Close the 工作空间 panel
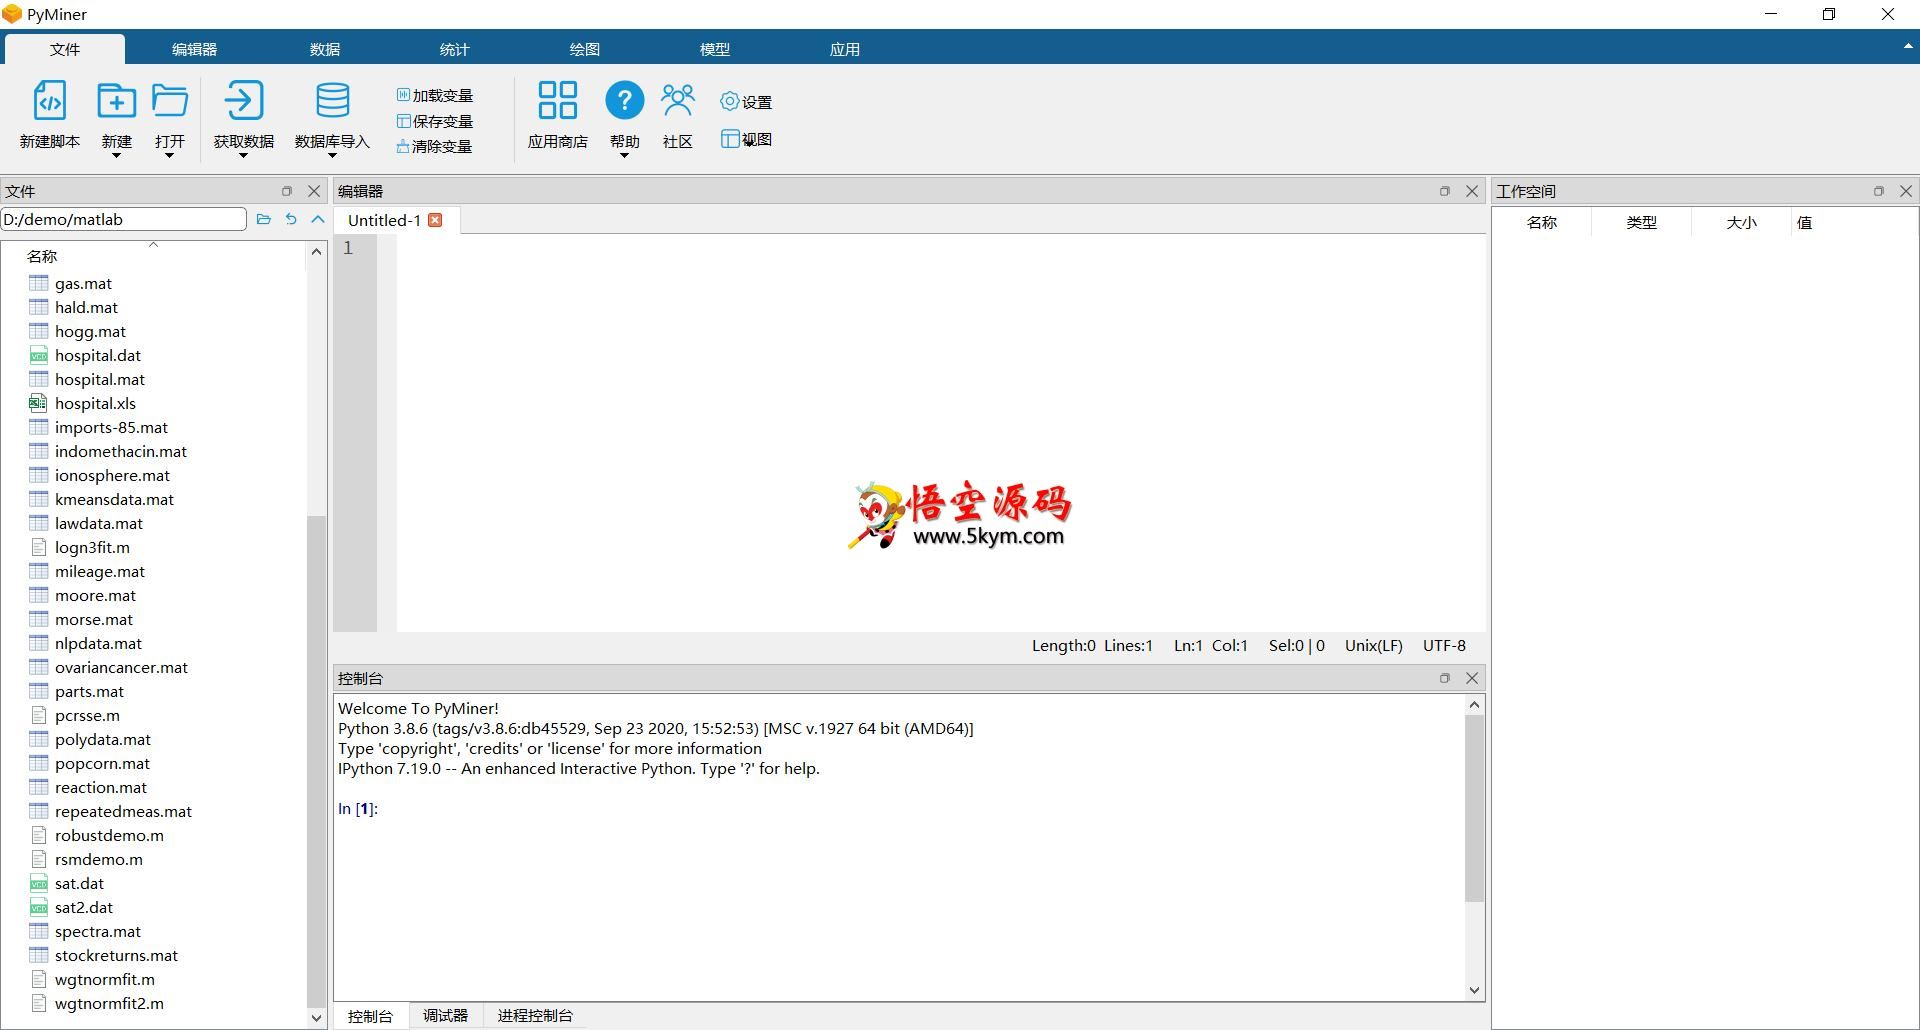The width and height of the screenshot is (1920, 1030). point(1906,191)
